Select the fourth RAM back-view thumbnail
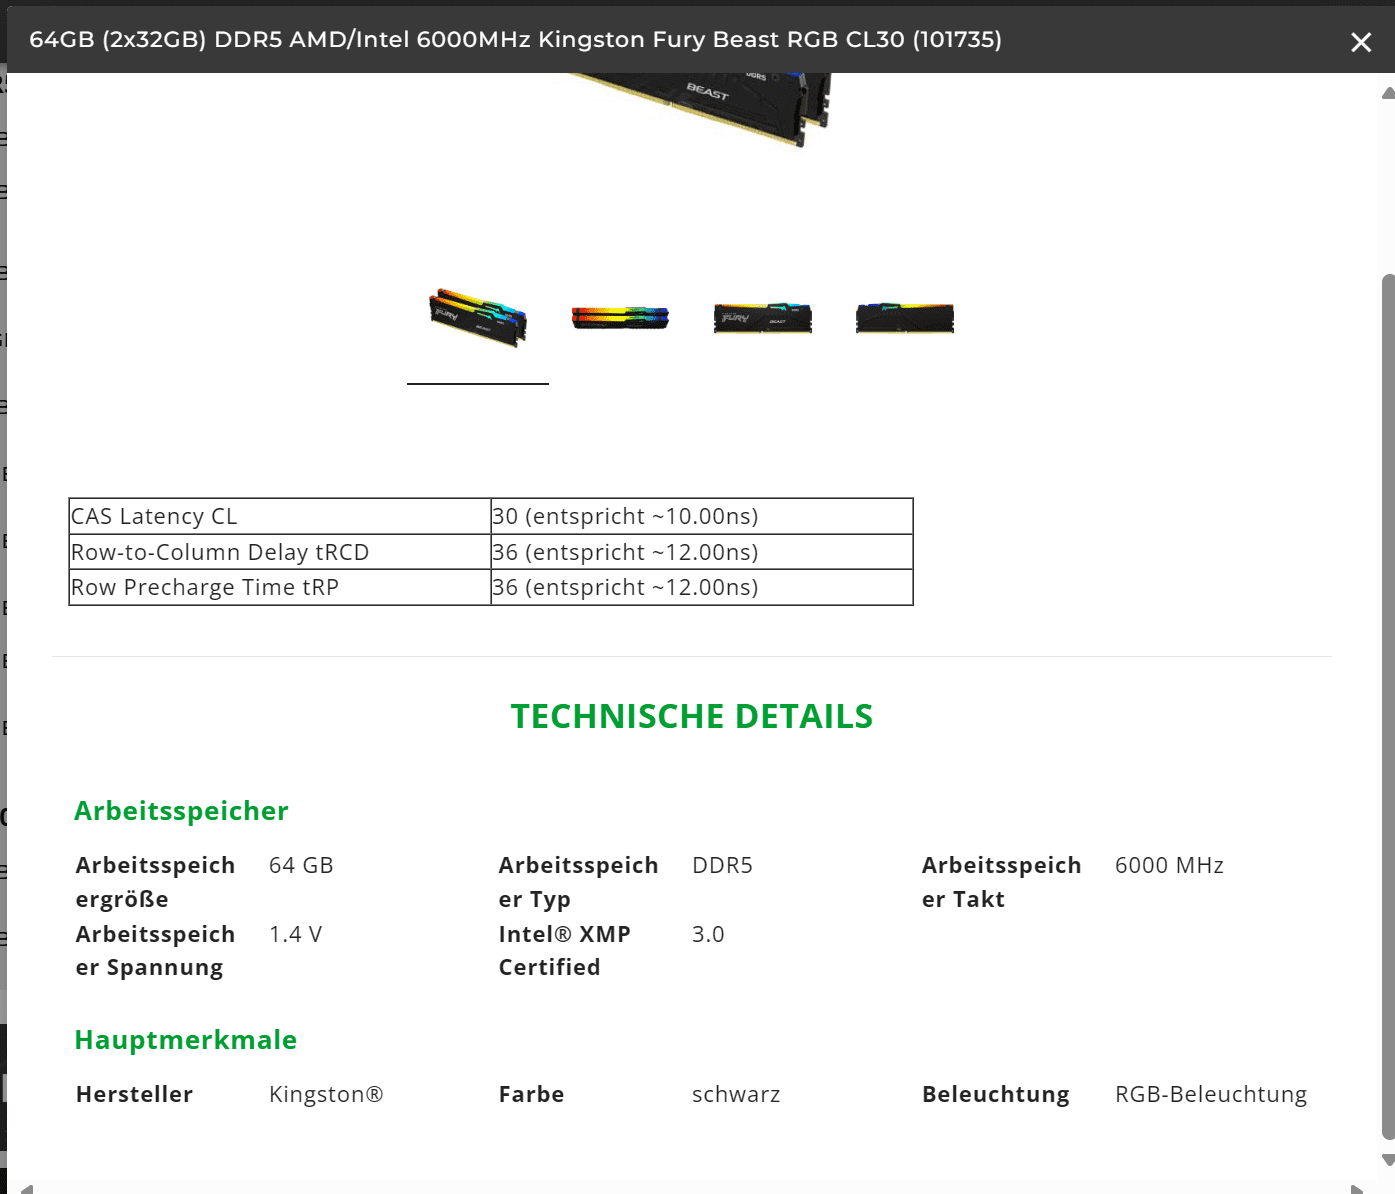1395x1194 pixels. [904, 318]
